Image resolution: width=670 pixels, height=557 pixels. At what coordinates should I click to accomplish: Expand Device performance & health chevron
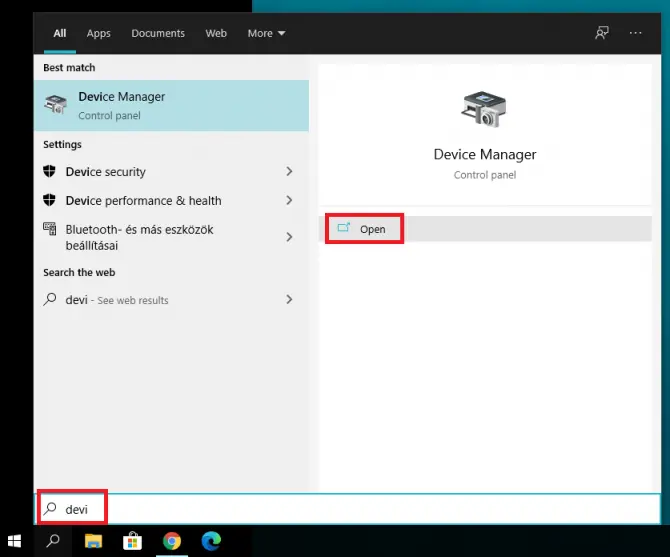pyautogui.click(x=289, y=200)
